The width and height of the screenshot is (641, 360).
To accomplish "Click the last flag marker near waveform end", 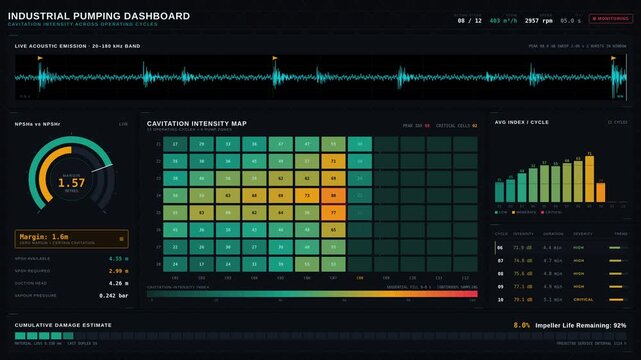I will [x=613, y=58].
